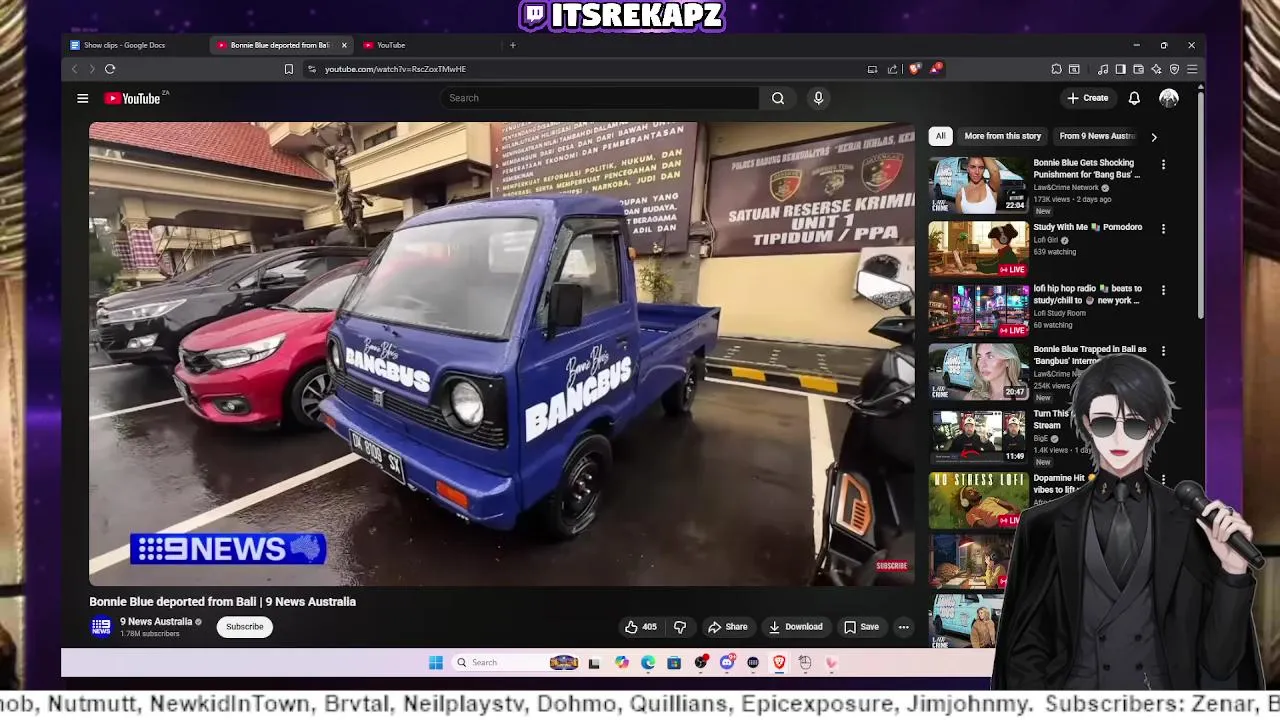This screenshot has width=1280, height=720.
Task: Select 'More from this story' chip
Action: (x=1002, y=136)
